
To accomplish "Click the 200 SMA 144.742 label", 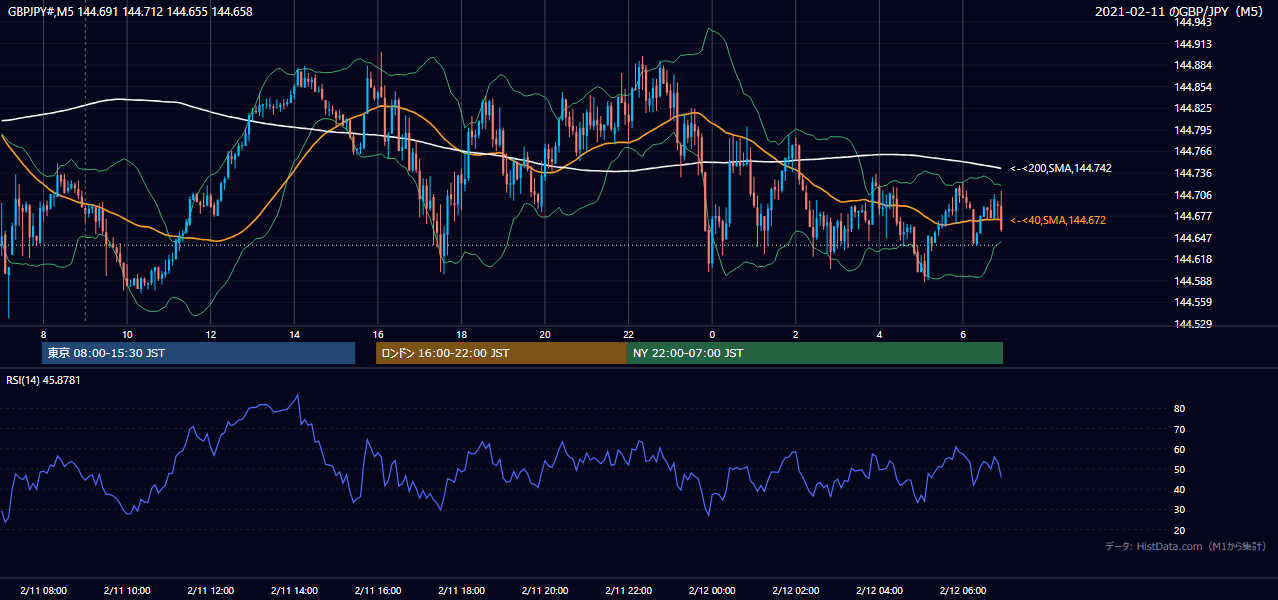I will click(1061, 169).
